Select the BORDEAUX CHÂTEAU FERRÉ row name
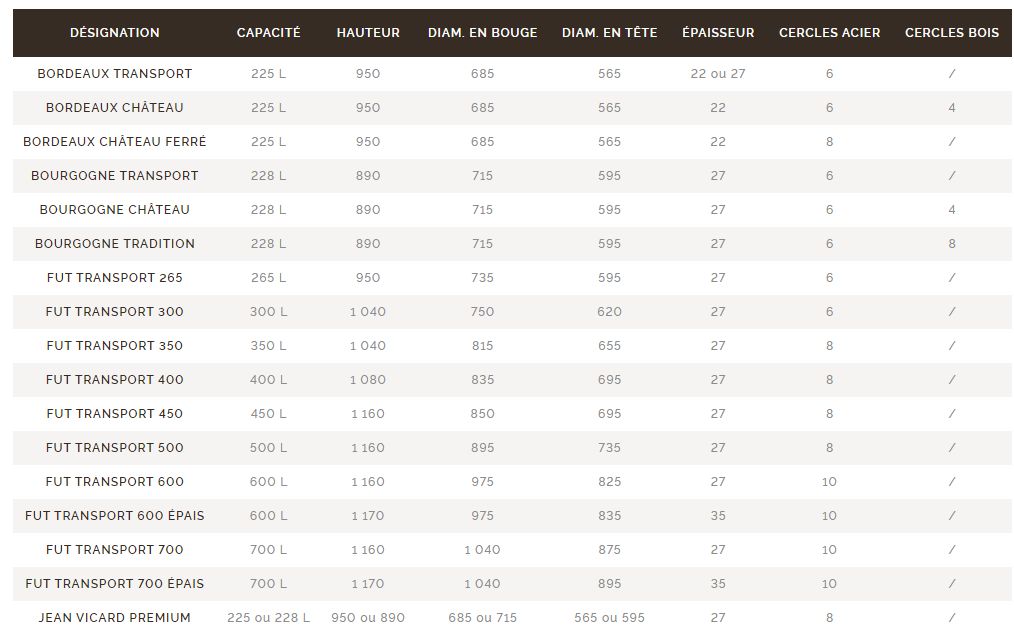This screenshot has height=637, width=1014. pos(115,142)
